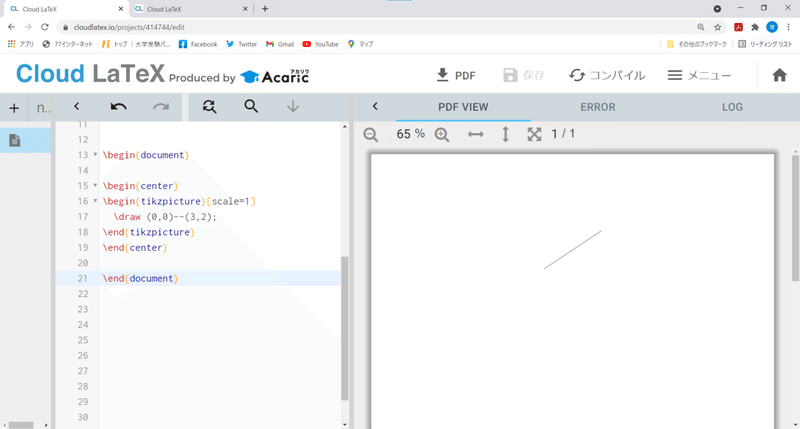The image size is (800, 429).
Task: Toggle fullscreen PDF view
Action: click(534, 134)
